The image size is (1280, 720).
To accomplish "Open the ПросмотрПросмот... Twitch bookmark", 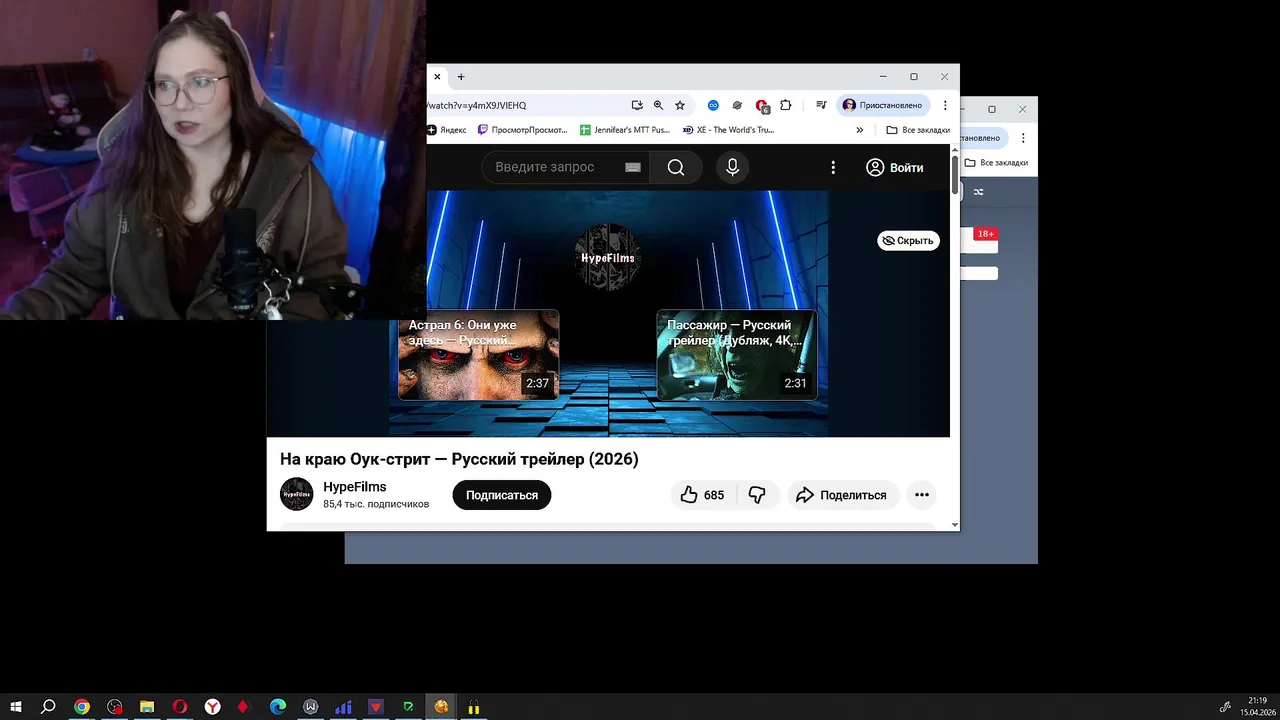I will (x=523, y=130).
